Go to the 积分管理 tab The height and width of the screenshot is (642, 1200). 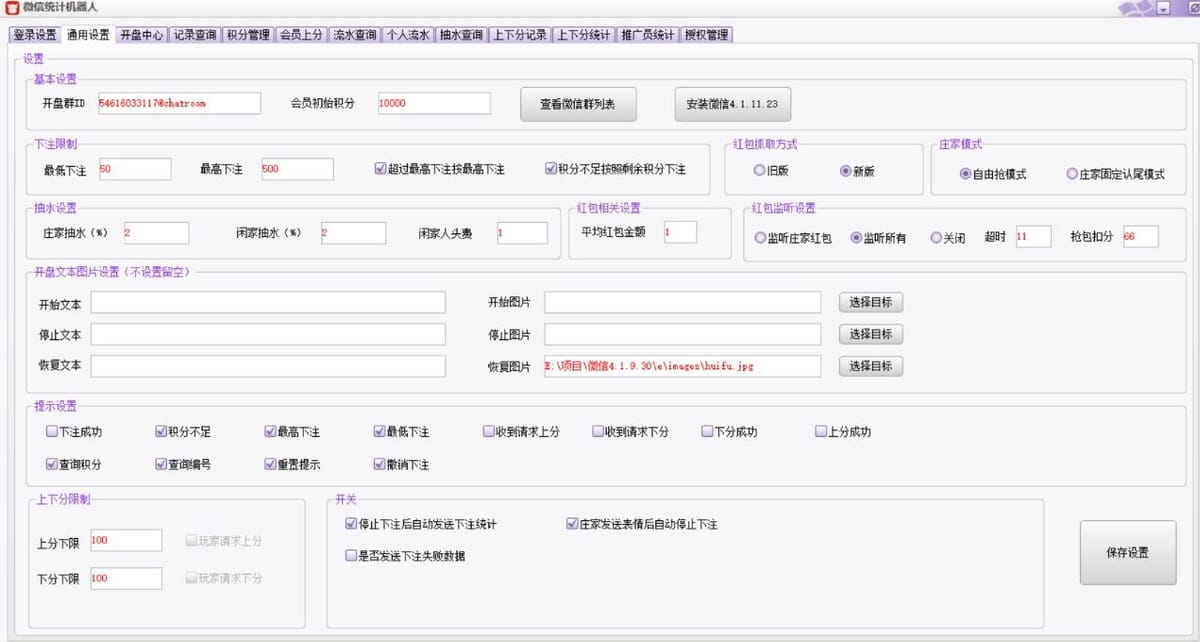(247, 34)
